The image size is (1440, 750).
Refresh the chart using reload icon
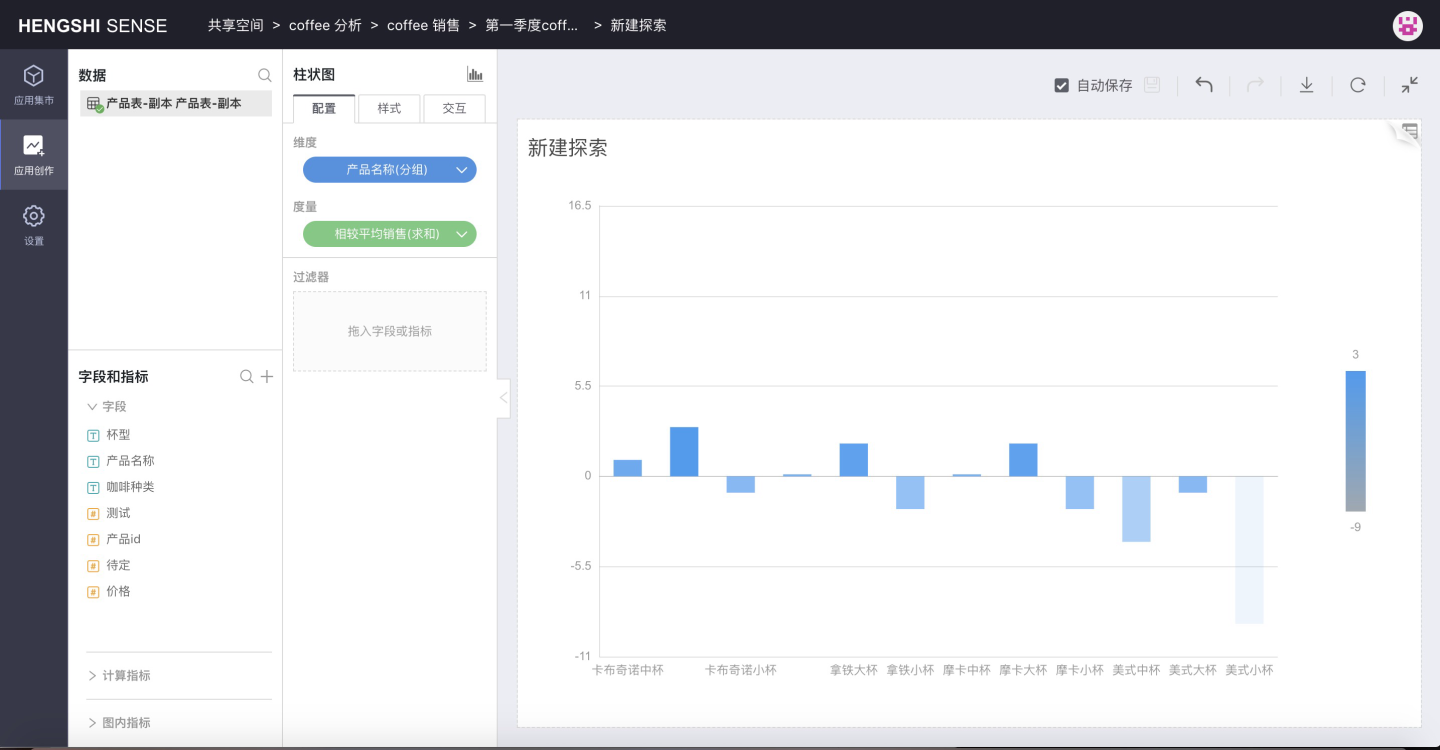[x=1357, y=85]
